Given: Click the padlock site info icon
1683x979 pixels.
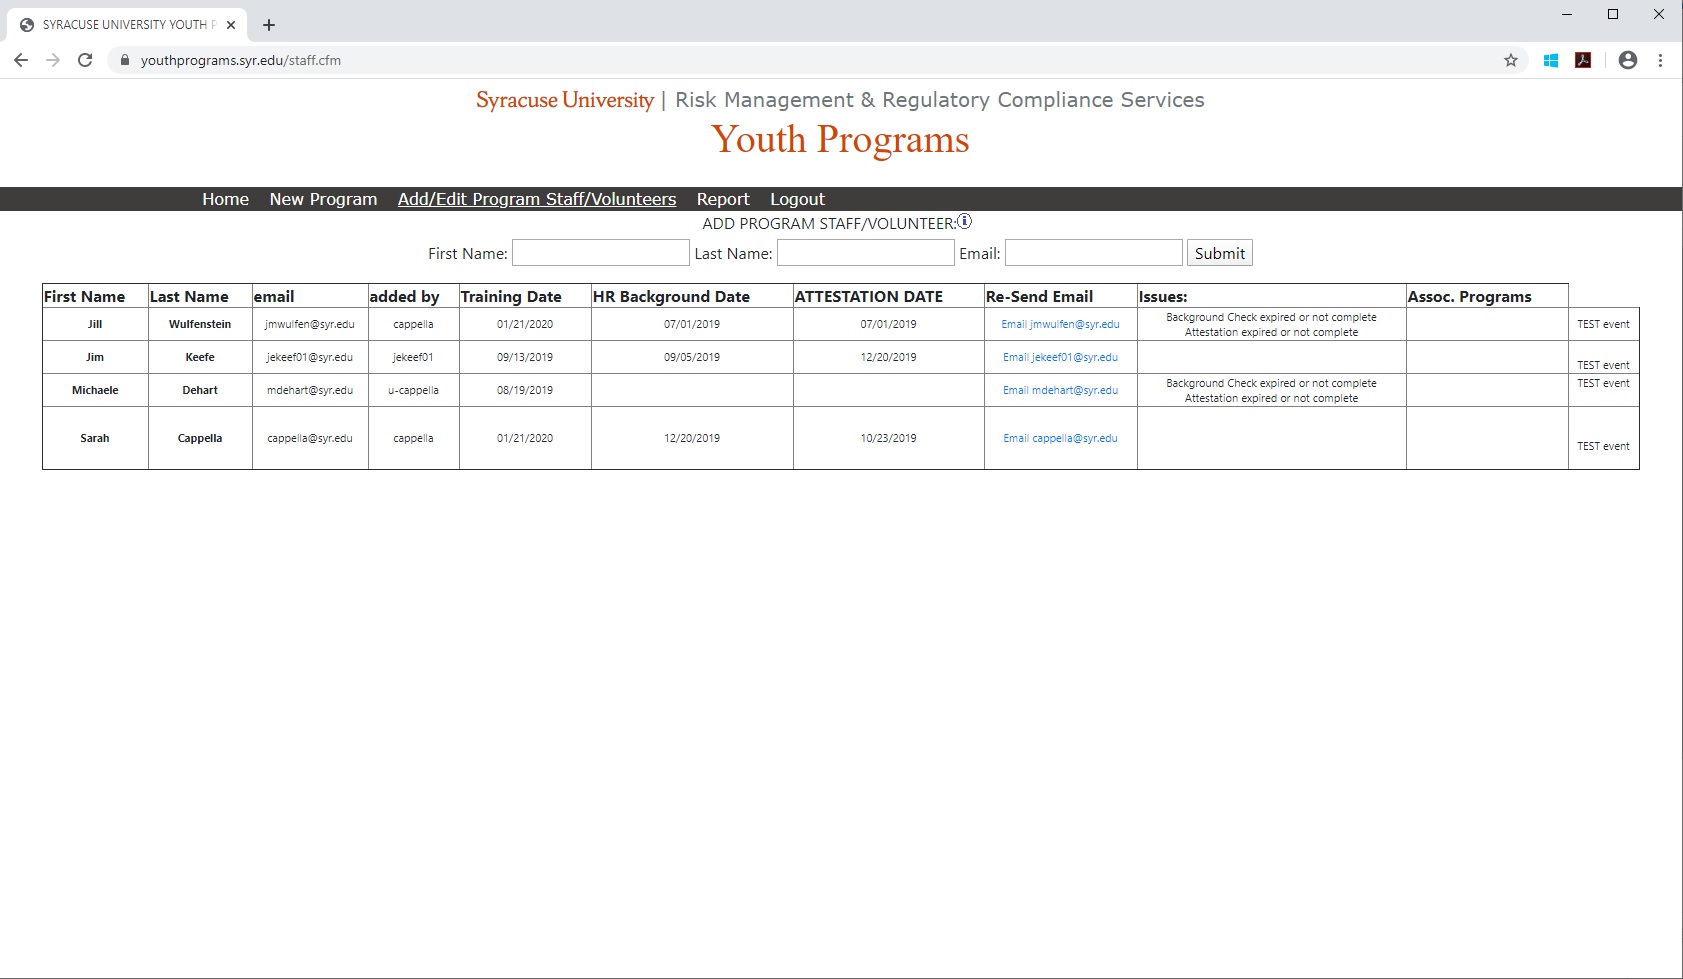Looking at the screenshot, I should pyautogui.click(x=125, y=60).
